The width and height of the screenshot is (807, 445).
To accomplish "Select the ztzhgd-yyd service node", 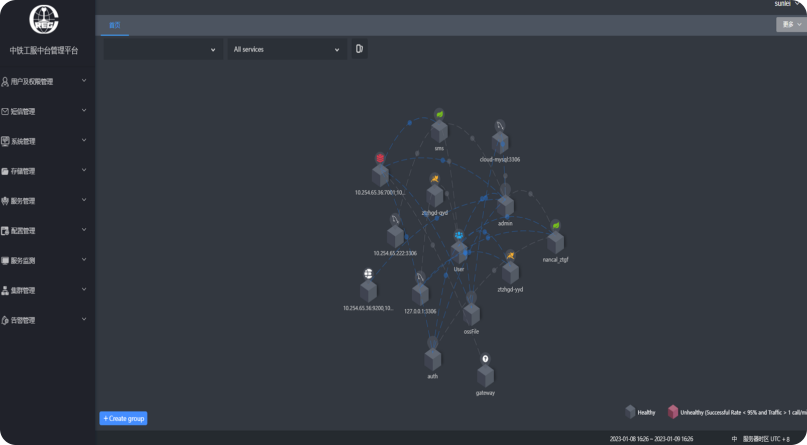I will pyautogui.click(x=511, y=273).
